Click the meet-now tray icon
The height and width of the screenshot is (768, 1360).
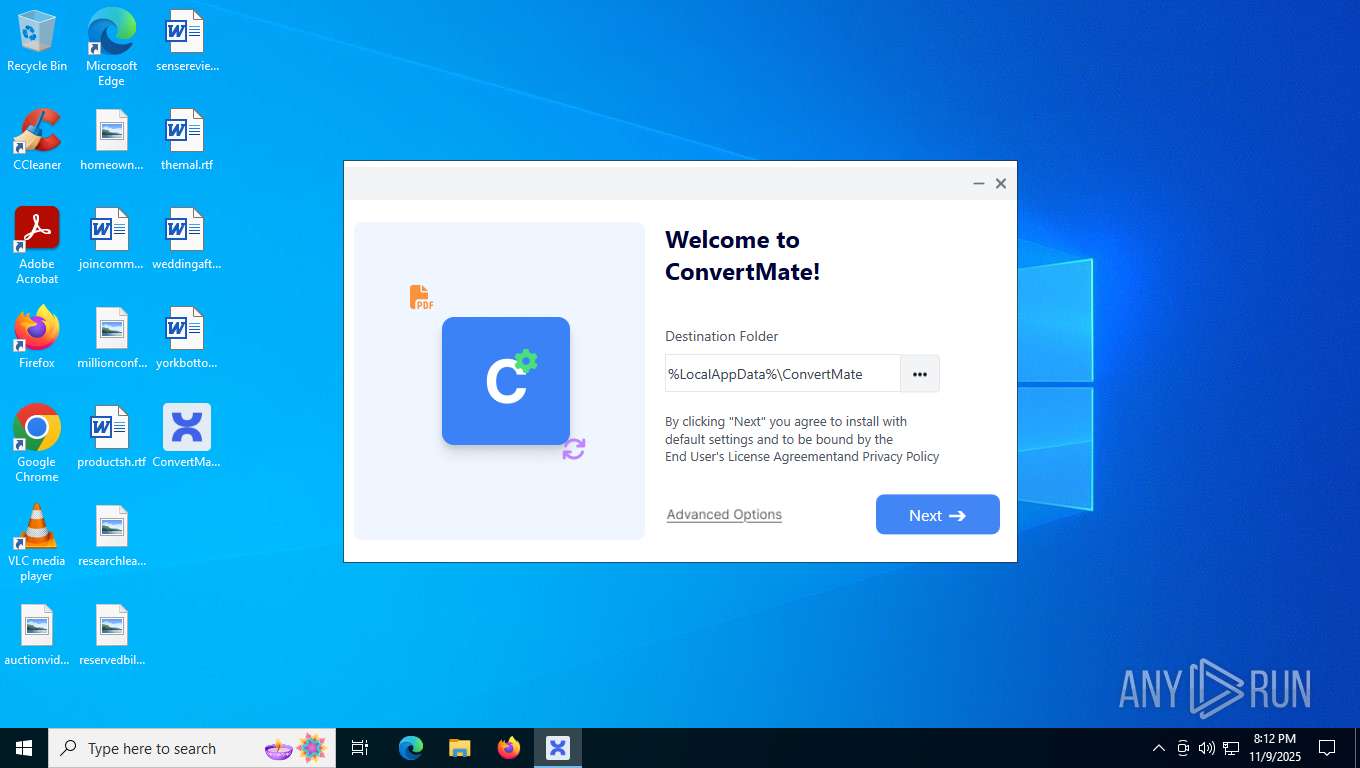point(1183,748)
